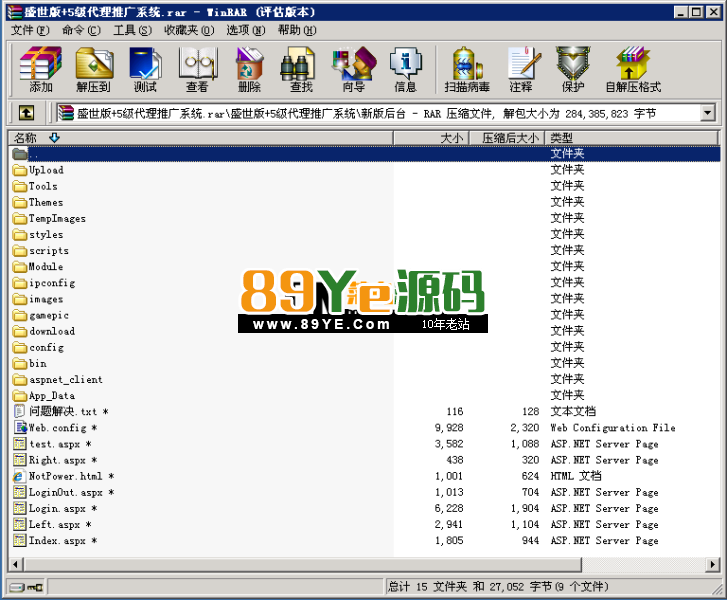Expand the address path dropdown arrow
The width and height of the screenshot is (727, 600).
[x=708, y=113]
